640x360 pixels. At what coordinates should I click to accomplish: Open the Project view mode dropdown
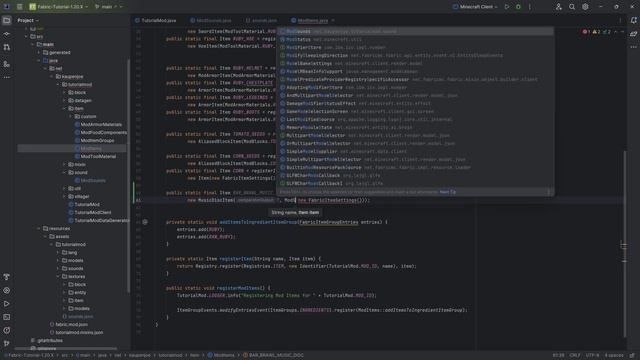click(28, 20)
